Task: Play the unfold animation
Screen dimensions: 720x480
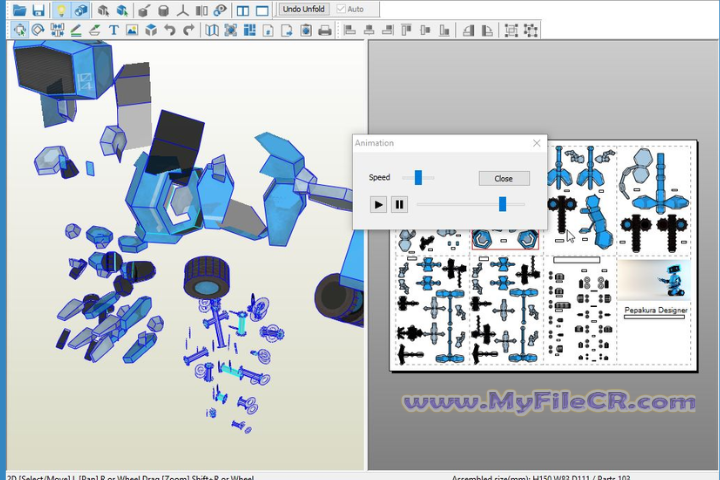Action: point(378,204)
